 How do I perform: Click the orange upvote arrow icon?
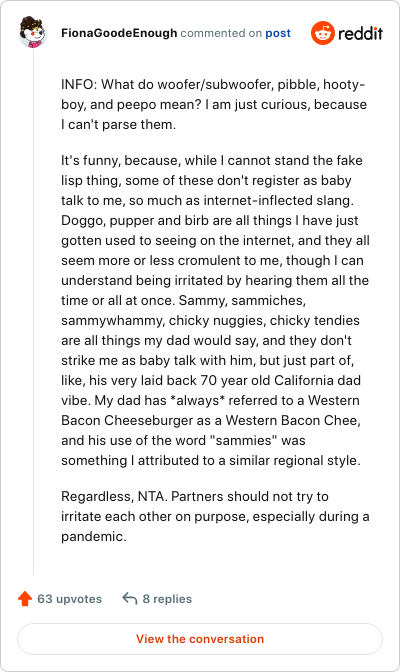click(25, 599)
